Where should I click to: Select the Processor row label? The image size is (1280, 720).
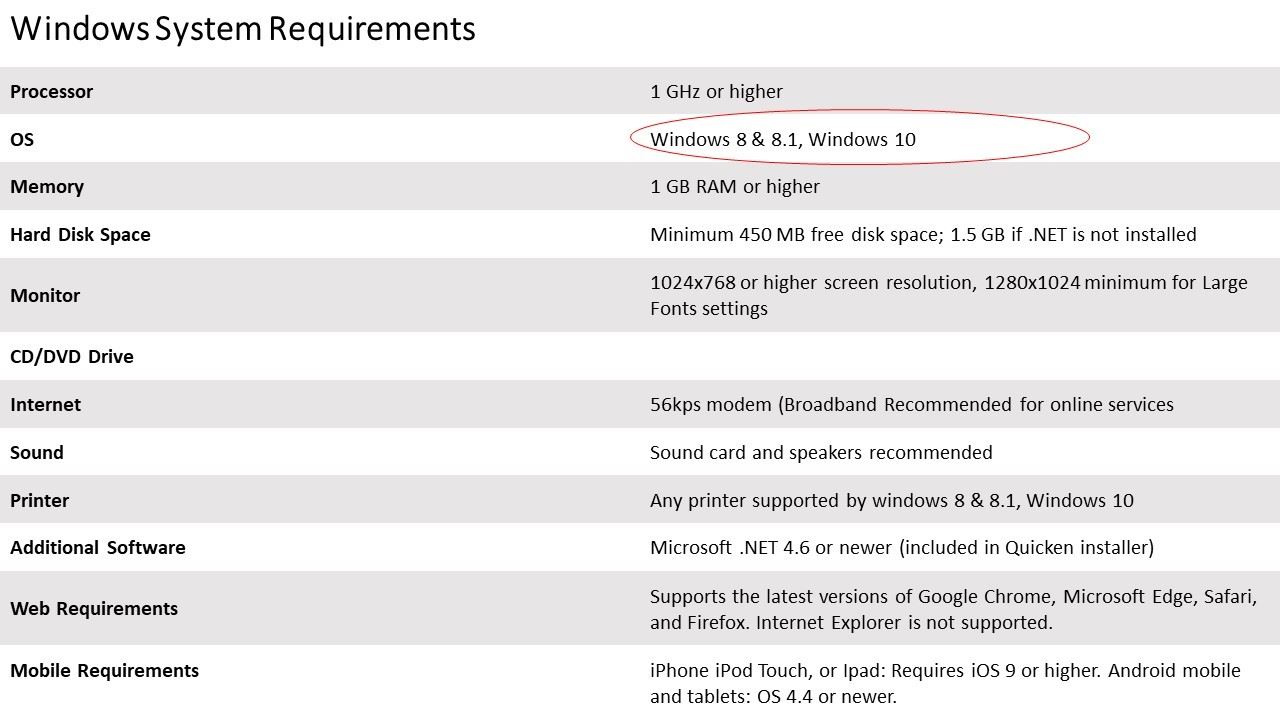pyautogui.click(x=51, y=92)
